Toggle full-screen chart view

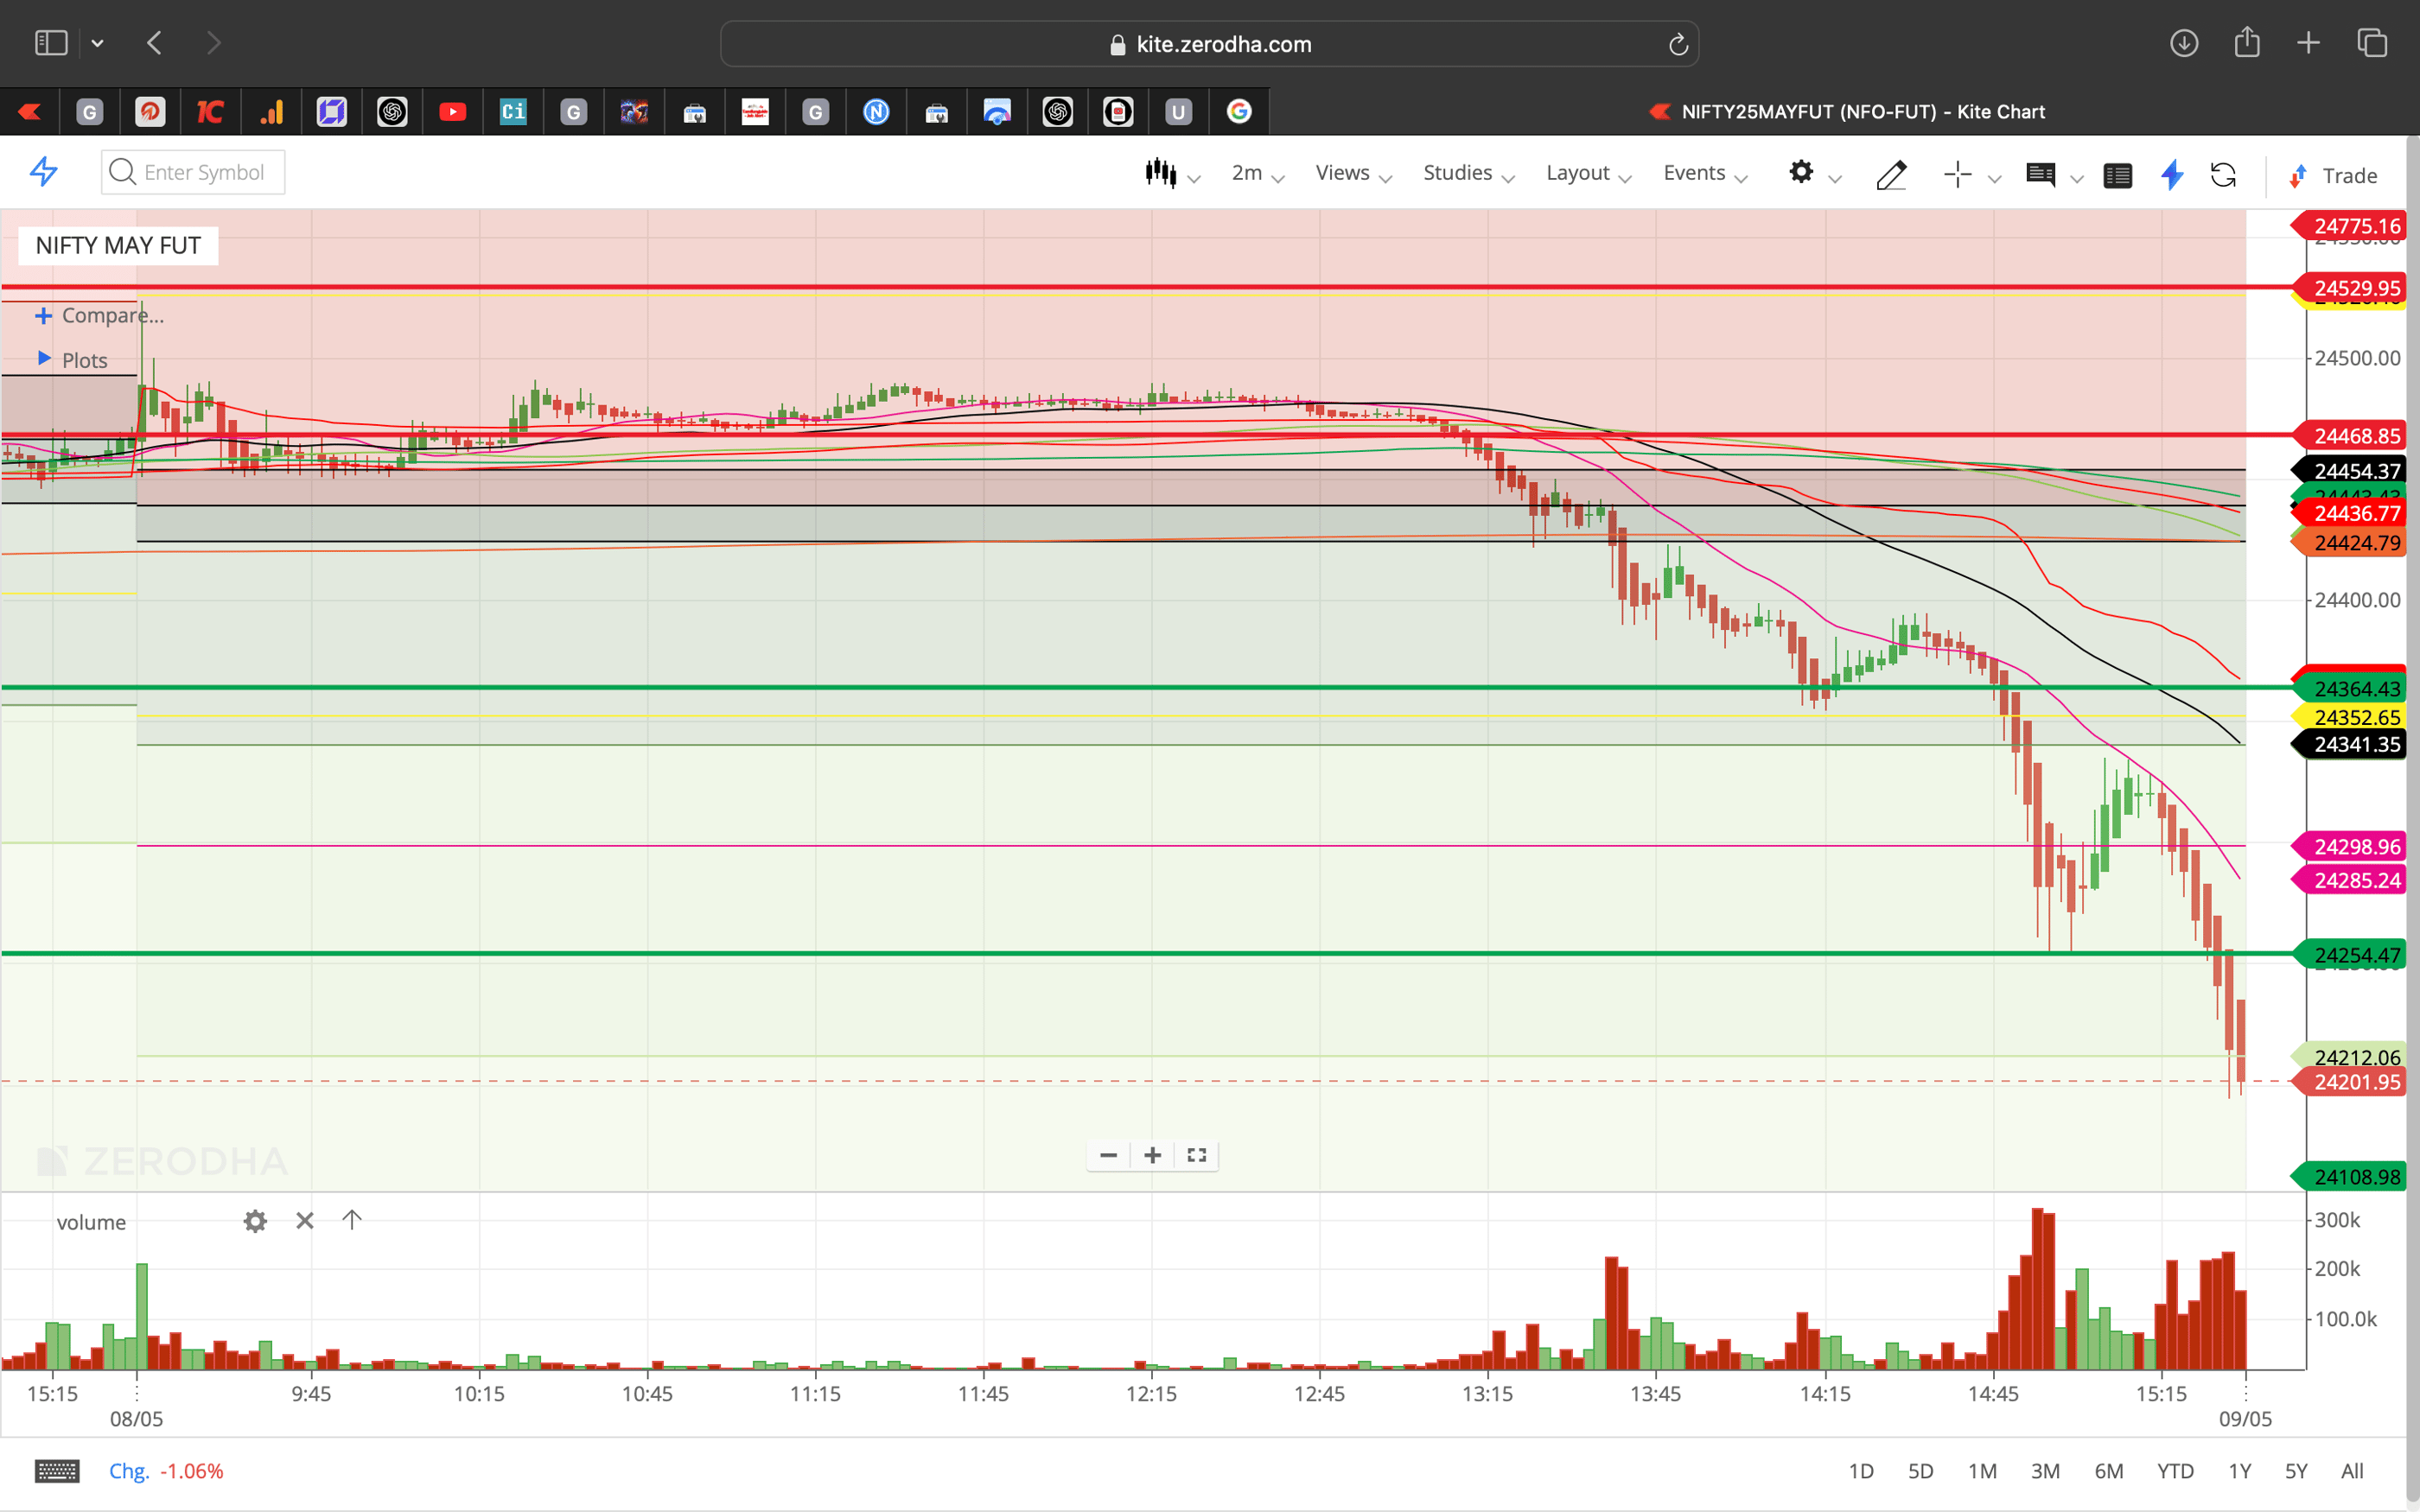[1196, 1155]
